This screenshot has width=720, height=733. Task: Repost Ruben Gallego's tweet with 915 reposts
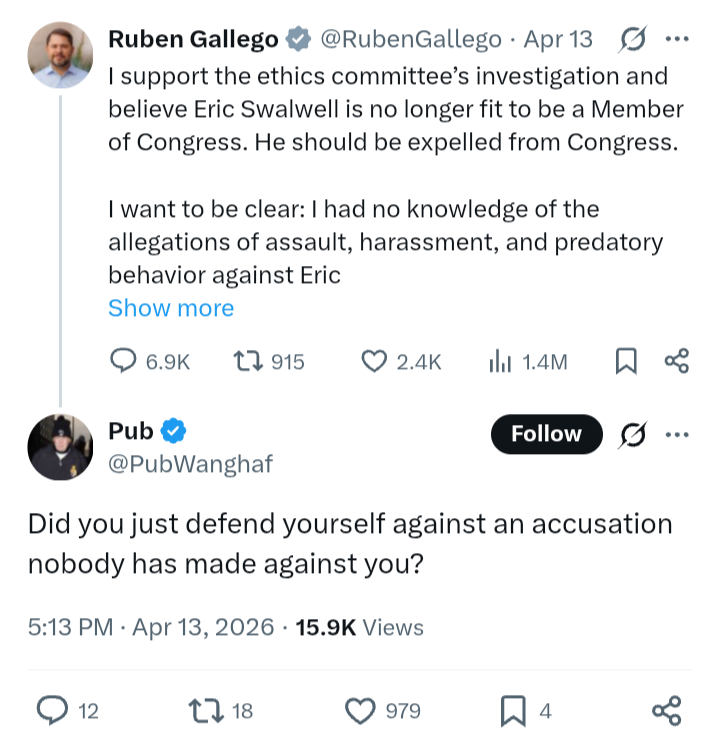tap(269, 362)
